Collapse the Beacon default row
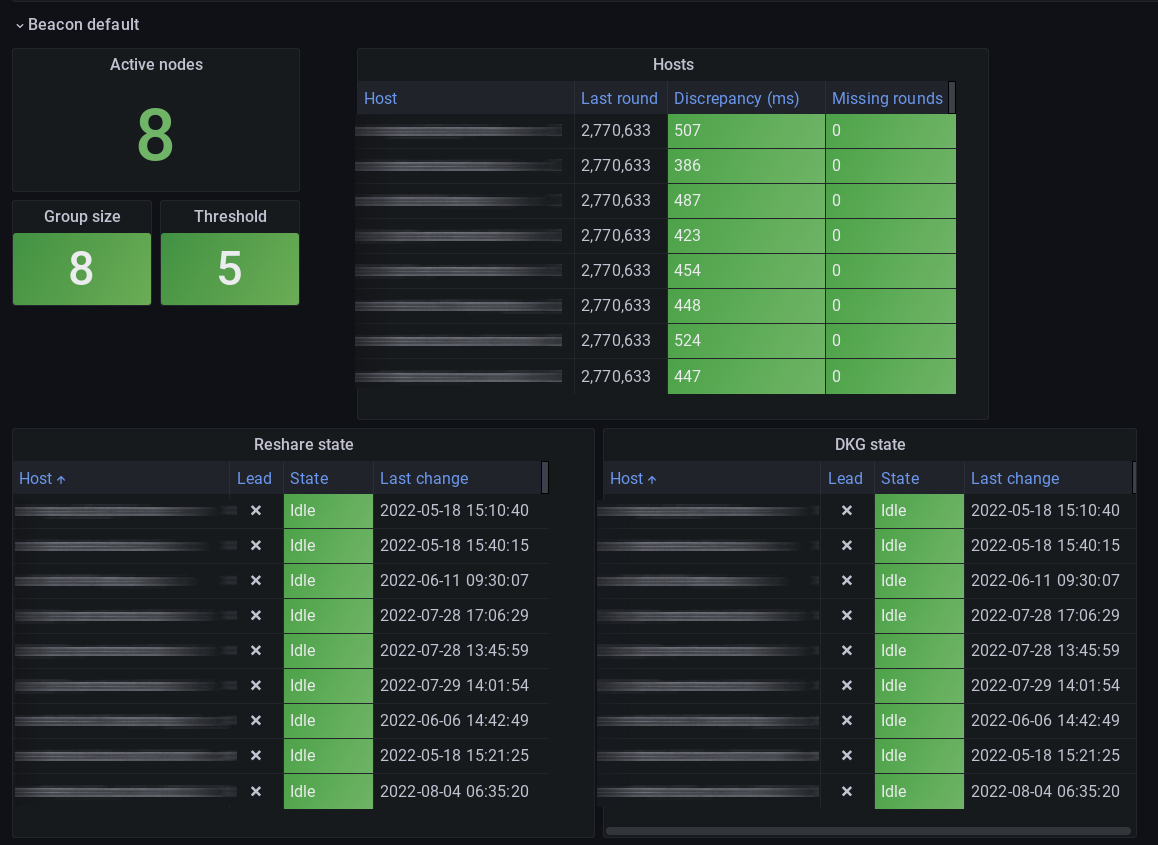The height and width of the screenshot is (845, 1158). click(x=19, y=25)
